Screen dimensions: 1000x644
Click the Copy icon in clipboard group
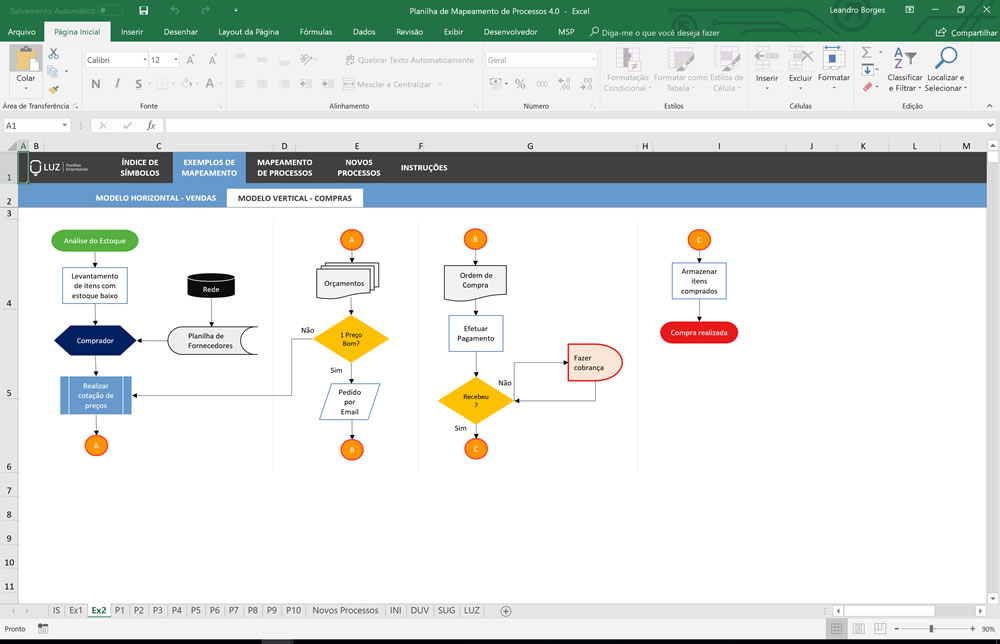tap(53, 71)
